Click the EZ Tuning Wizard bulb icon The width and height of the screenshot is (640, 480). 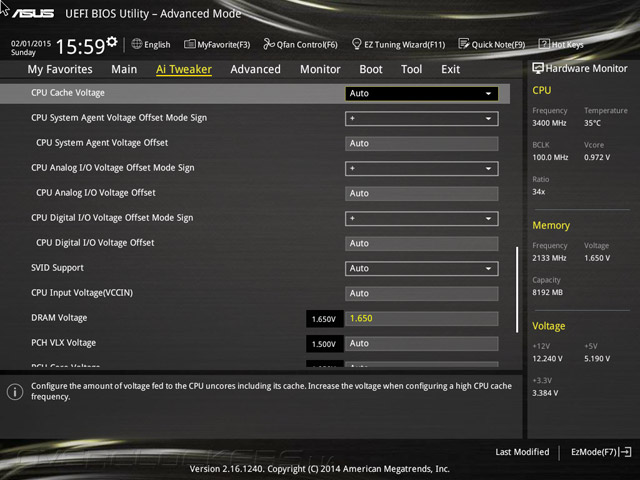pyautogui.click(x=356, y=44)
